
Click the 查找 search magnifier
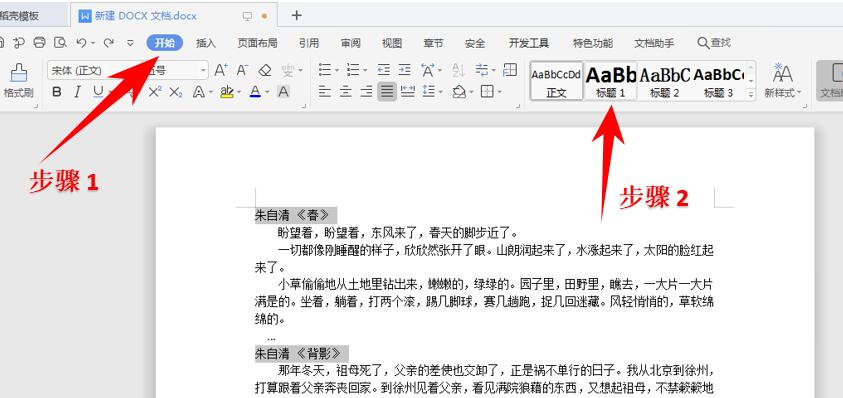[x=703, y=42]
